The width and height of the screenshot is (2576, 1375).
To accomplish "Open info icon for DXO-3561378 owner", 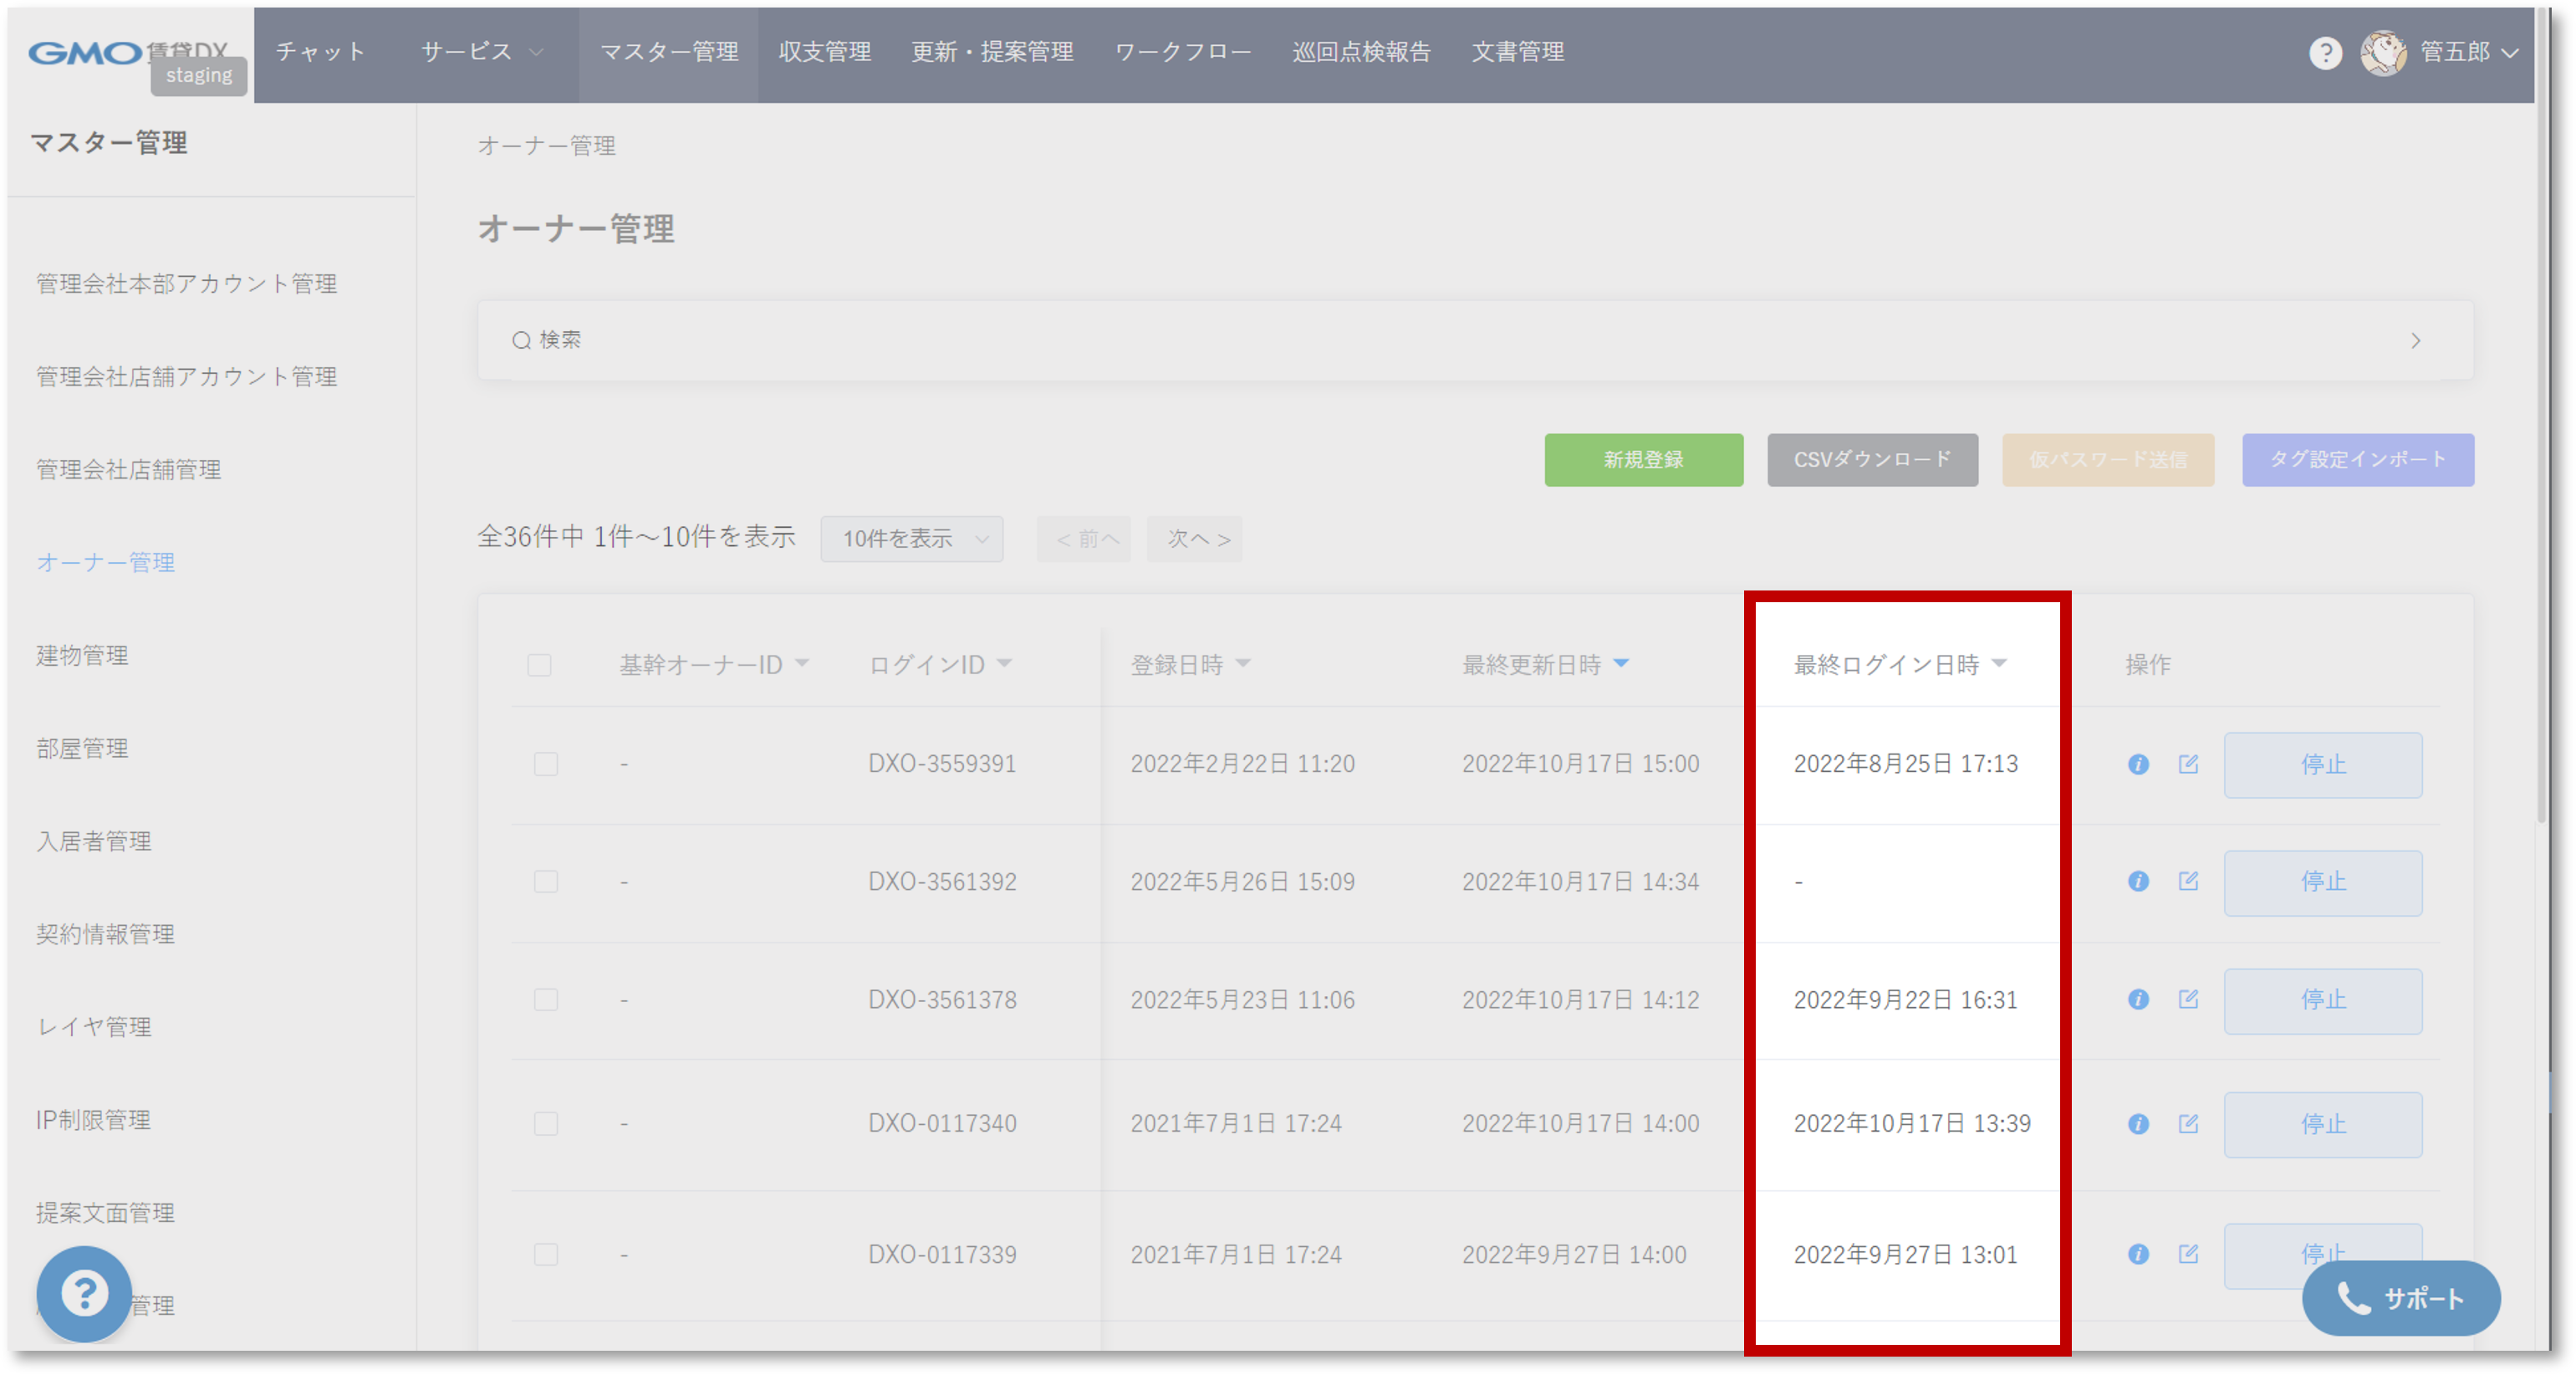I will [2138, 999].
